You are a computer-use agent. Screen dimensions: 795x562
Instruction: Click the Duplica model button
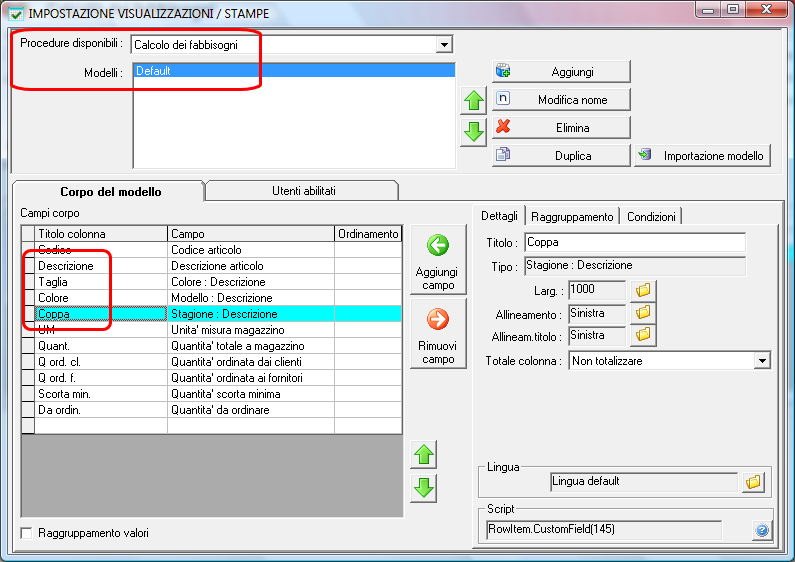click(x=561, y=155)
